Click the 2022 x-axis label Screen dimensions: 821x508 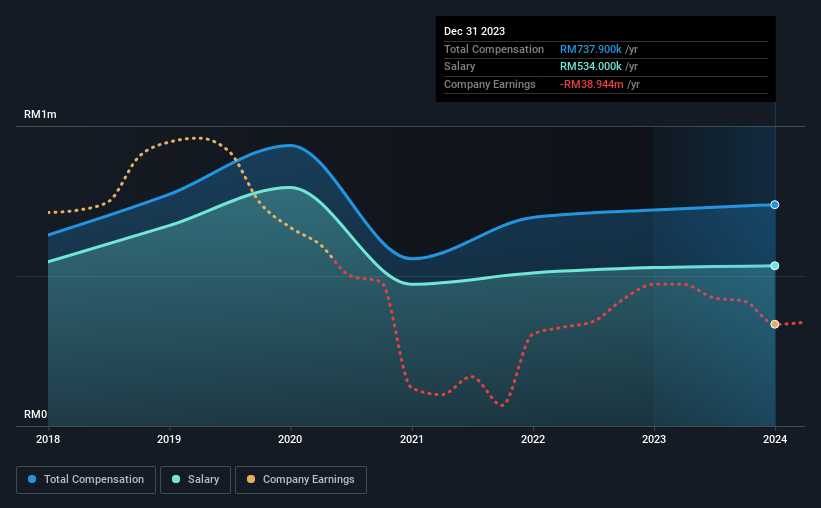coord(532,439)
